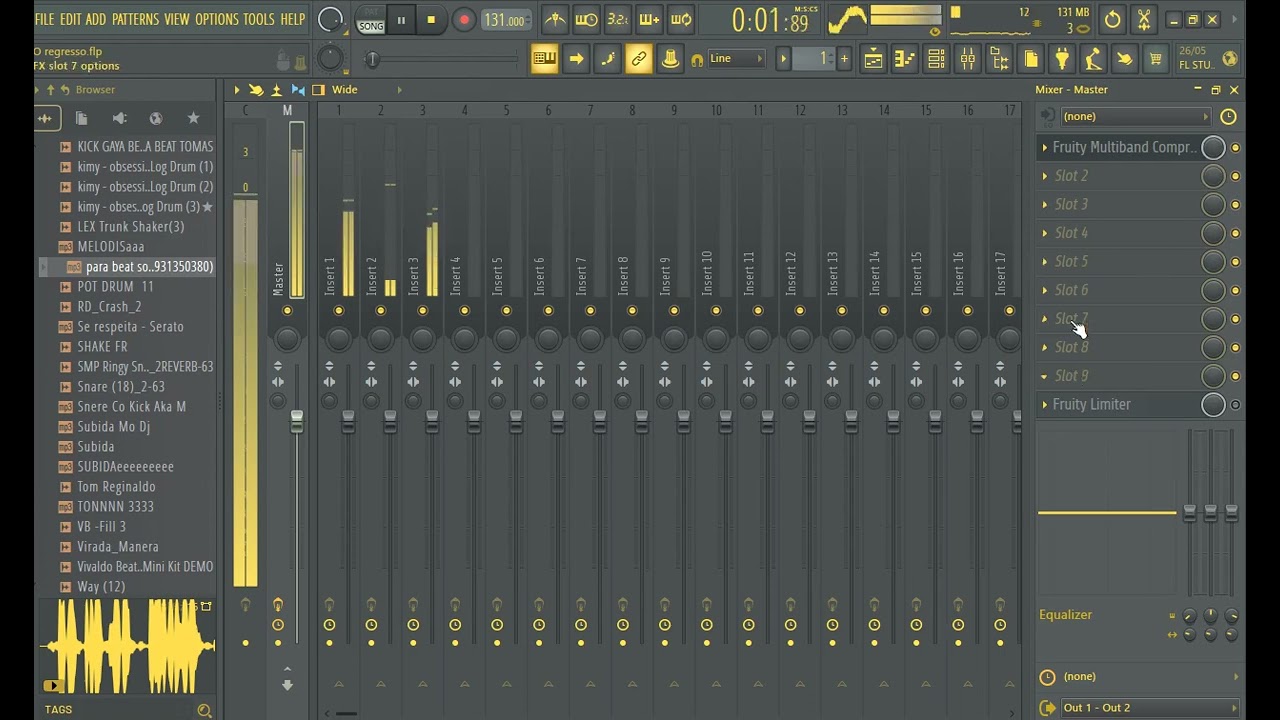The height and width of the screenshot is (720, 1280).
Task: Open the Channel rack view icon
Action: [x=936, y=59]
